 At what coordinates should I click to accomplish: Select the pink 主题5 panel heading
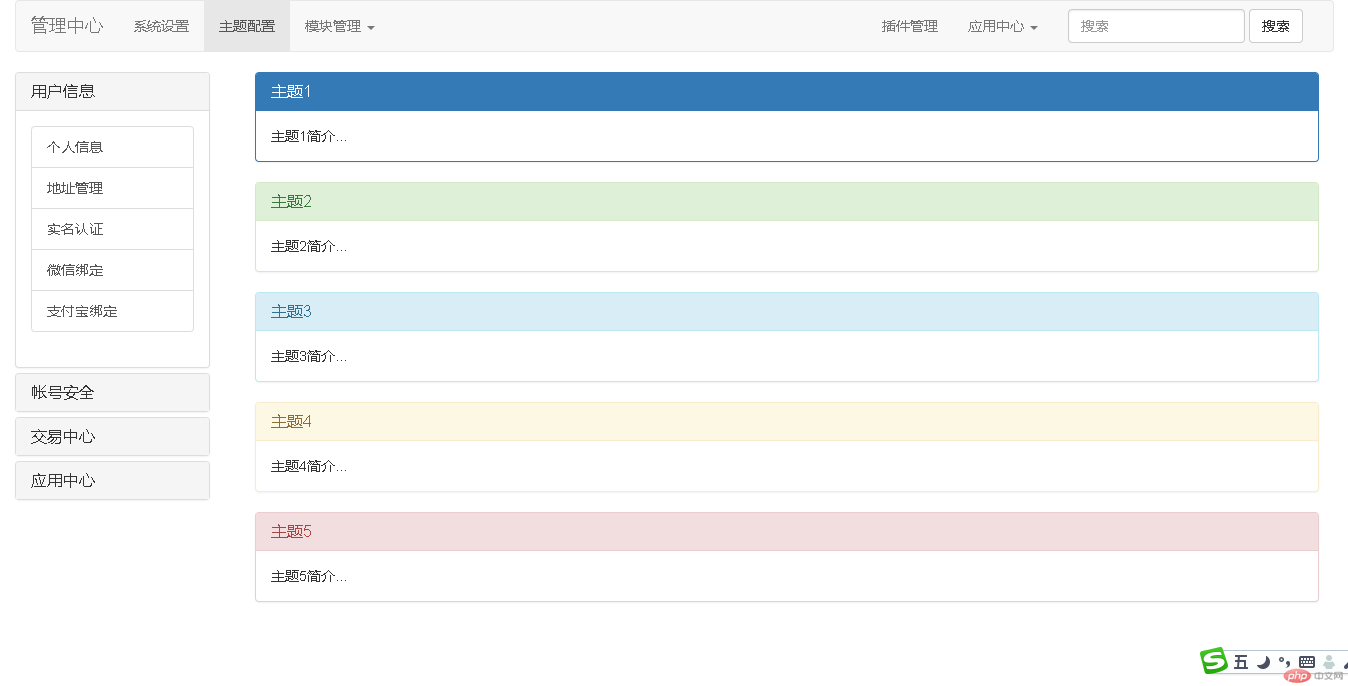pyautogui.click(x=787, y=531)
